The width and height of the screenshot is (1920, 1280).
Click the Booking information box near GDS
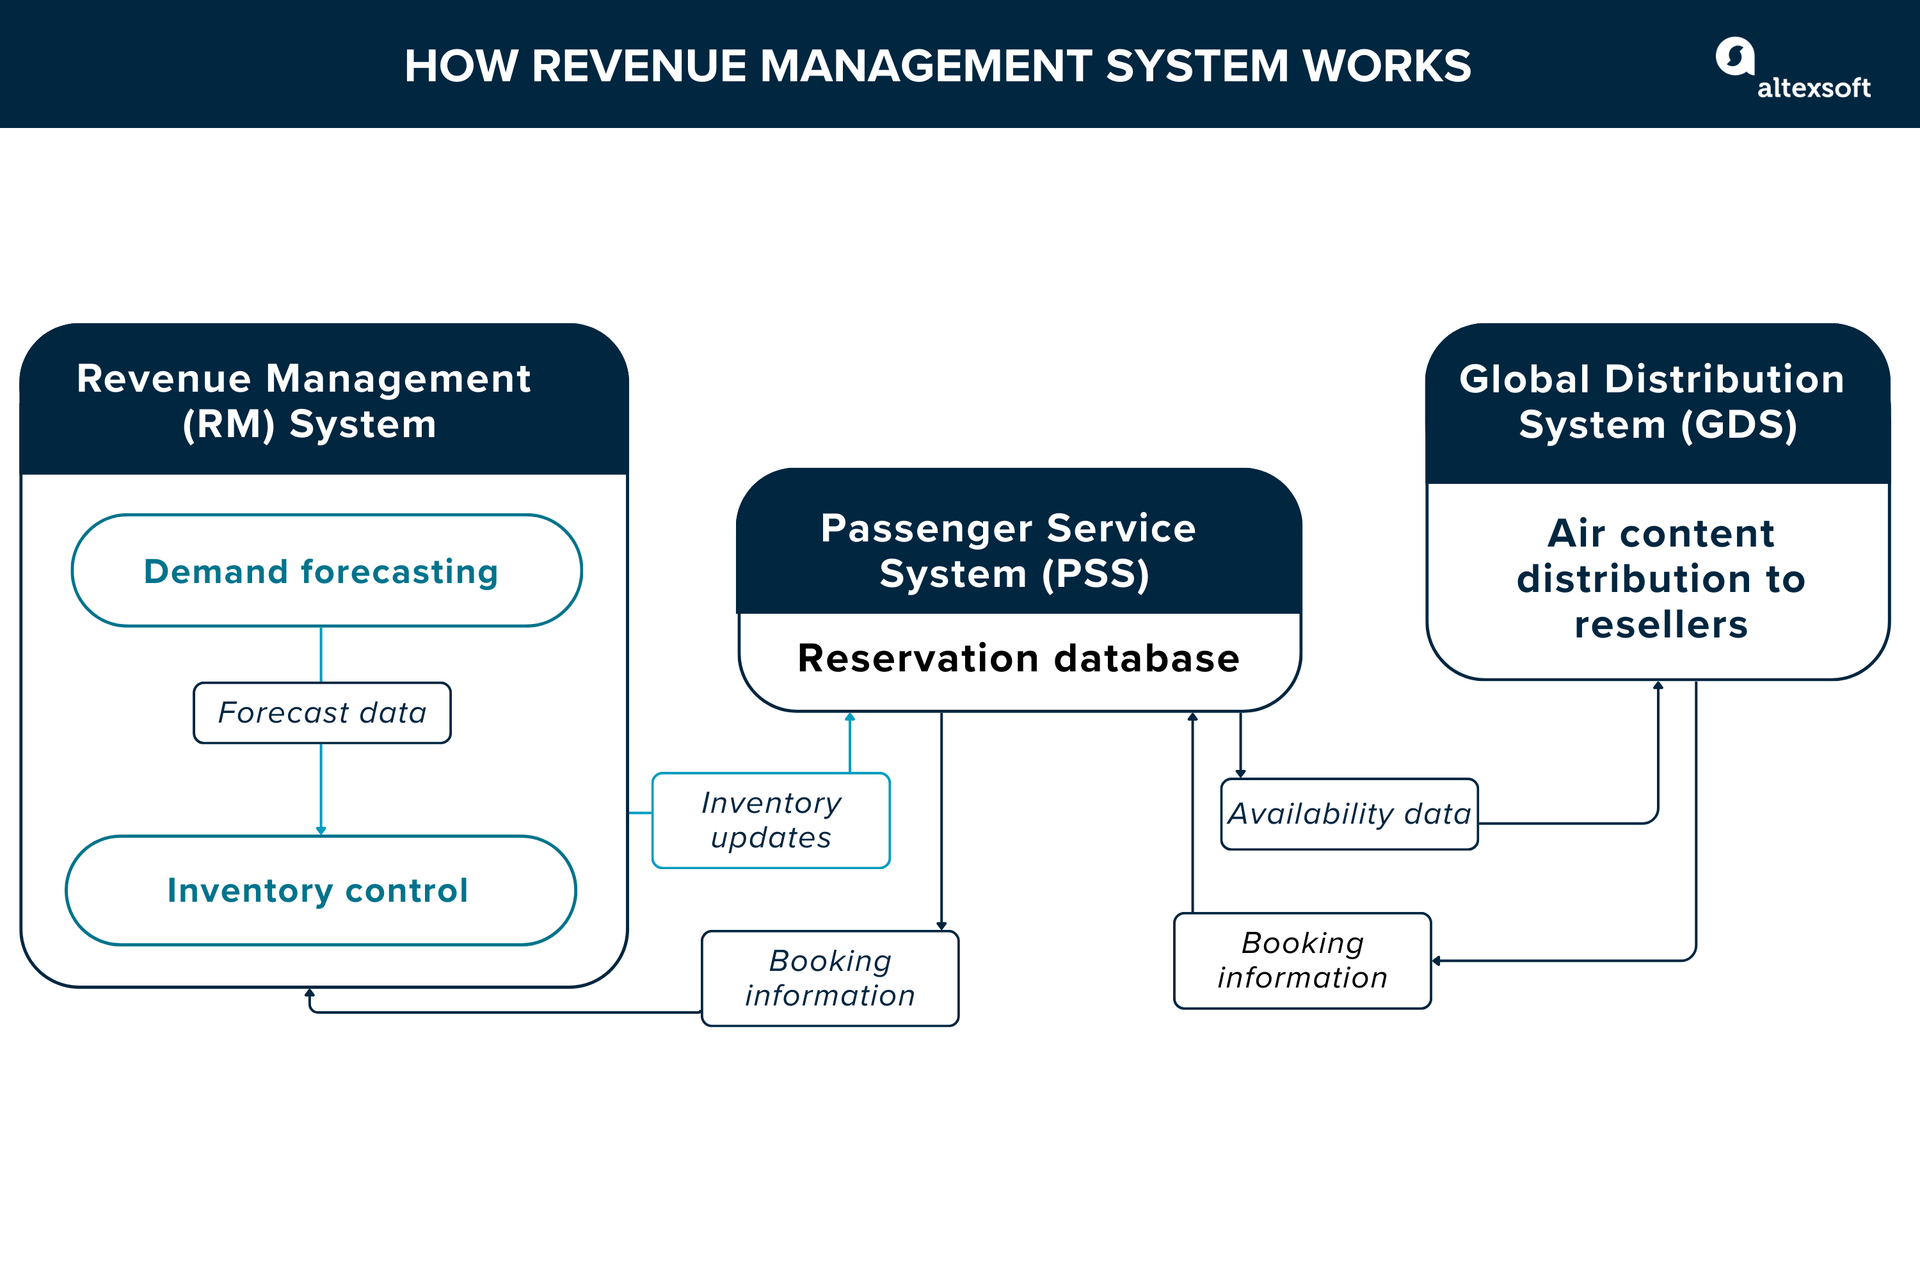pos(1301,960)
